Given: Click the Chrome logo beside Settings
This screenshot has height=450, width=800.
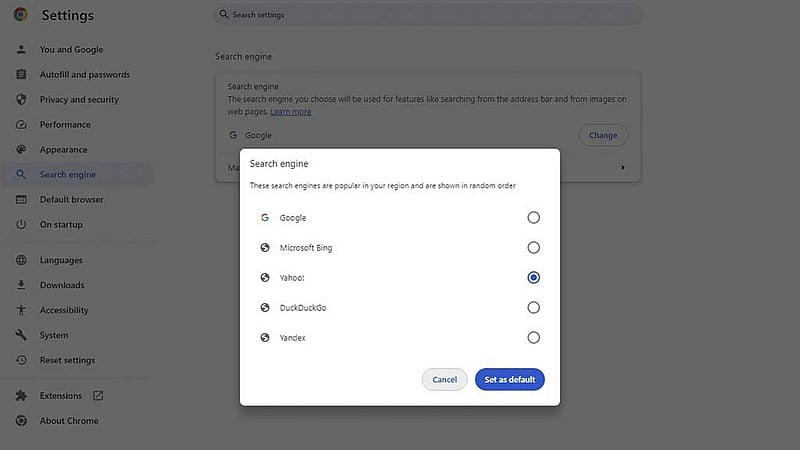Looking at the screenshot, I should [x=21, y=14].
